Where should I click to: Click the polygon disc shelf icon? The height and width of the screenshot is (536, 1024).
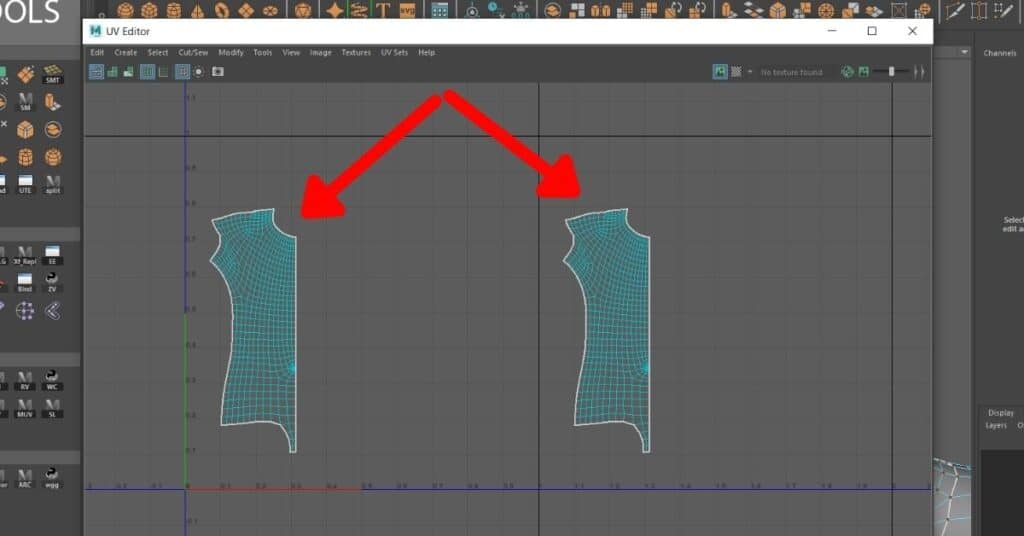[270, 10]
